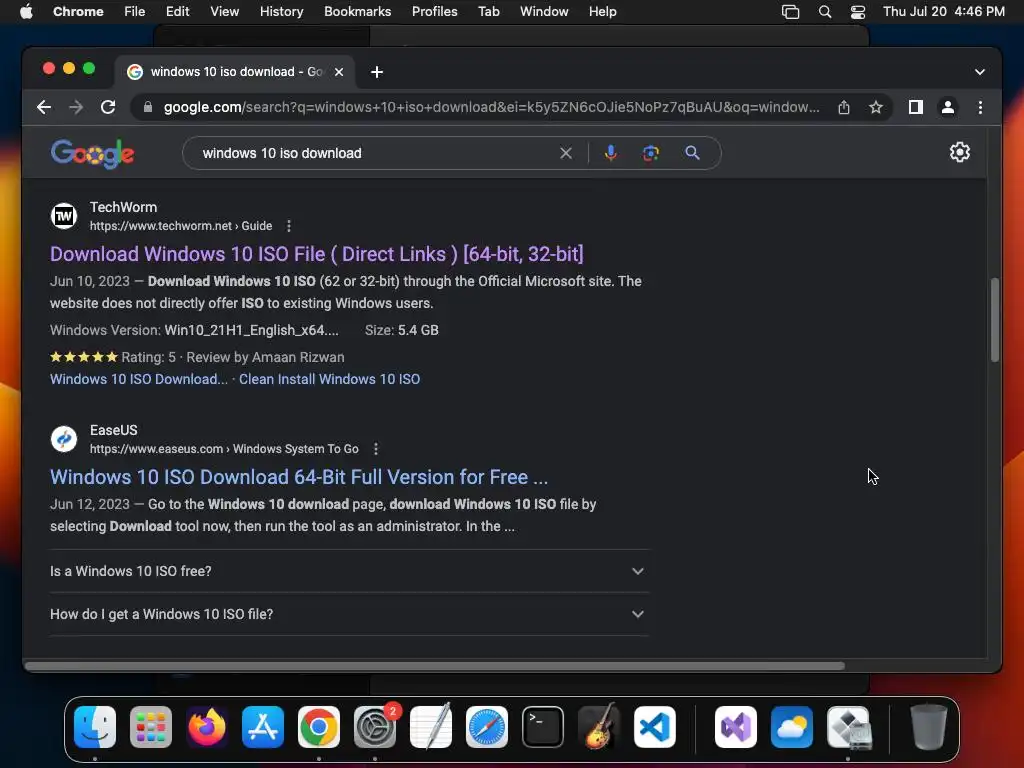This screenshot has height=768, width=1024.
Task: Follow Clean Install Windows 10 ISO sublink
Action: 329,379
